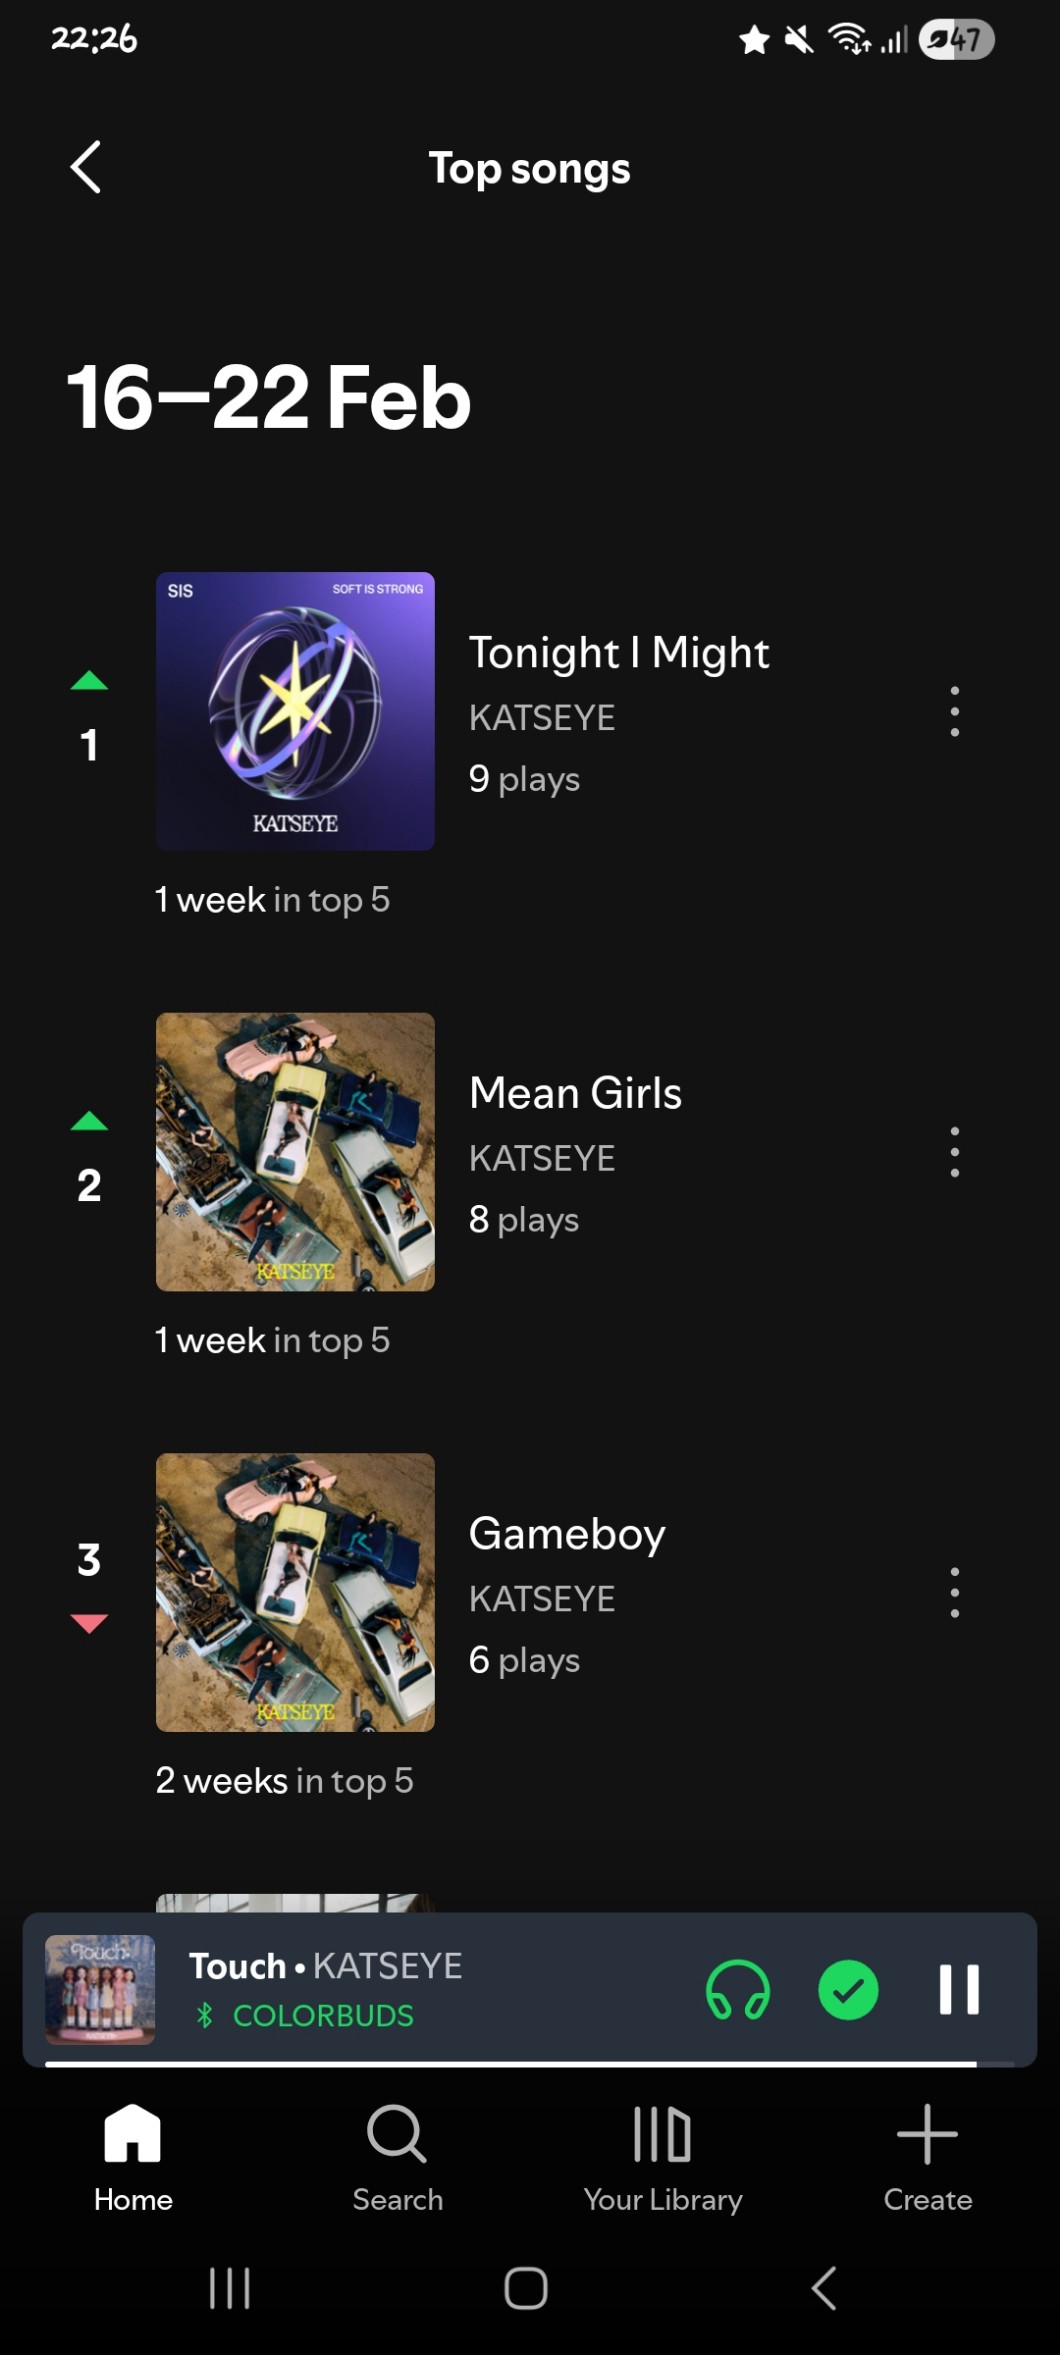1060x2355 pixels.
Task: Go to the Home tab
Action: [x=133, y=2155]
